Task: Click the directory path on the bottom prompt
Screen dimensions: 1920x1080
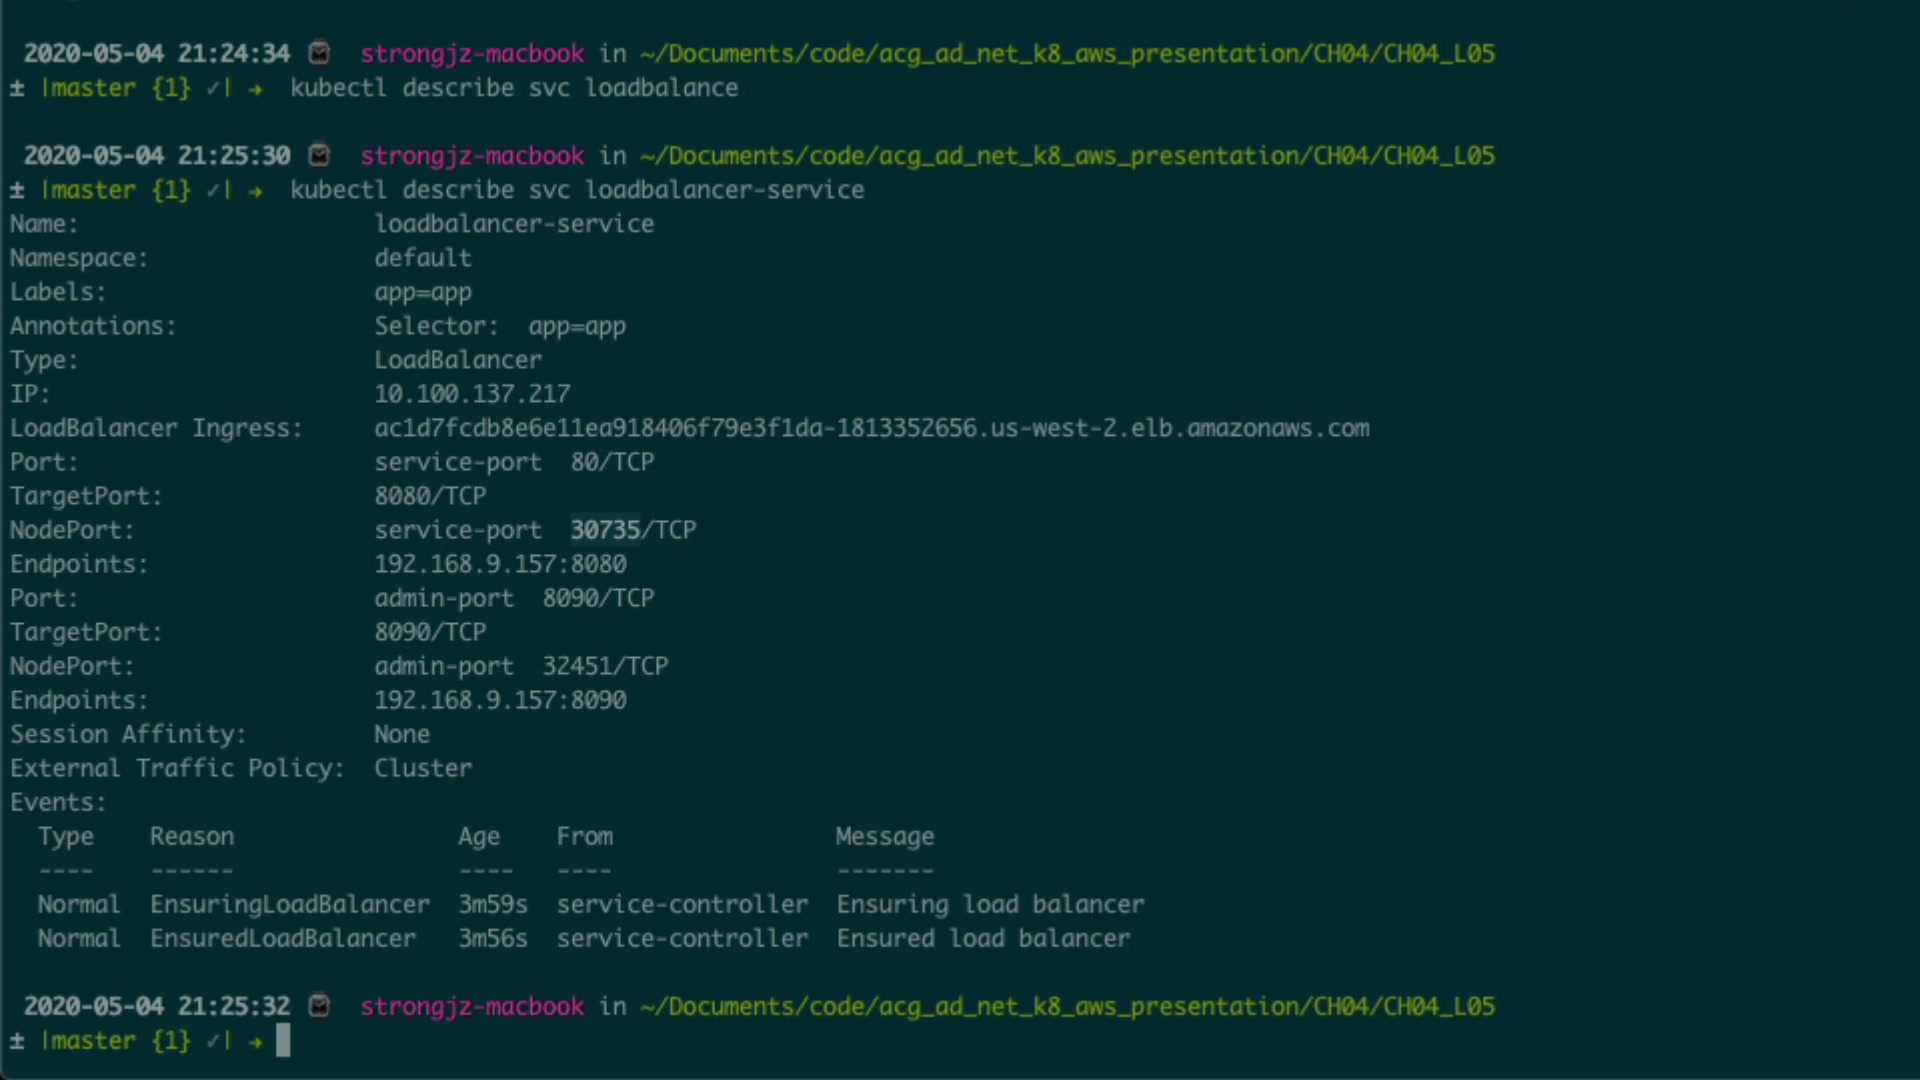Action: click(x=1067, y=1006)
